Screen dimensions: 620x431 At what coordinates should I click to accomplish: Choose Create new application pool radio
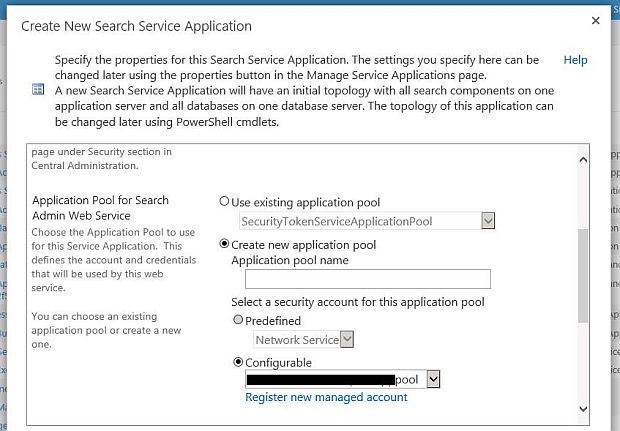224,244
